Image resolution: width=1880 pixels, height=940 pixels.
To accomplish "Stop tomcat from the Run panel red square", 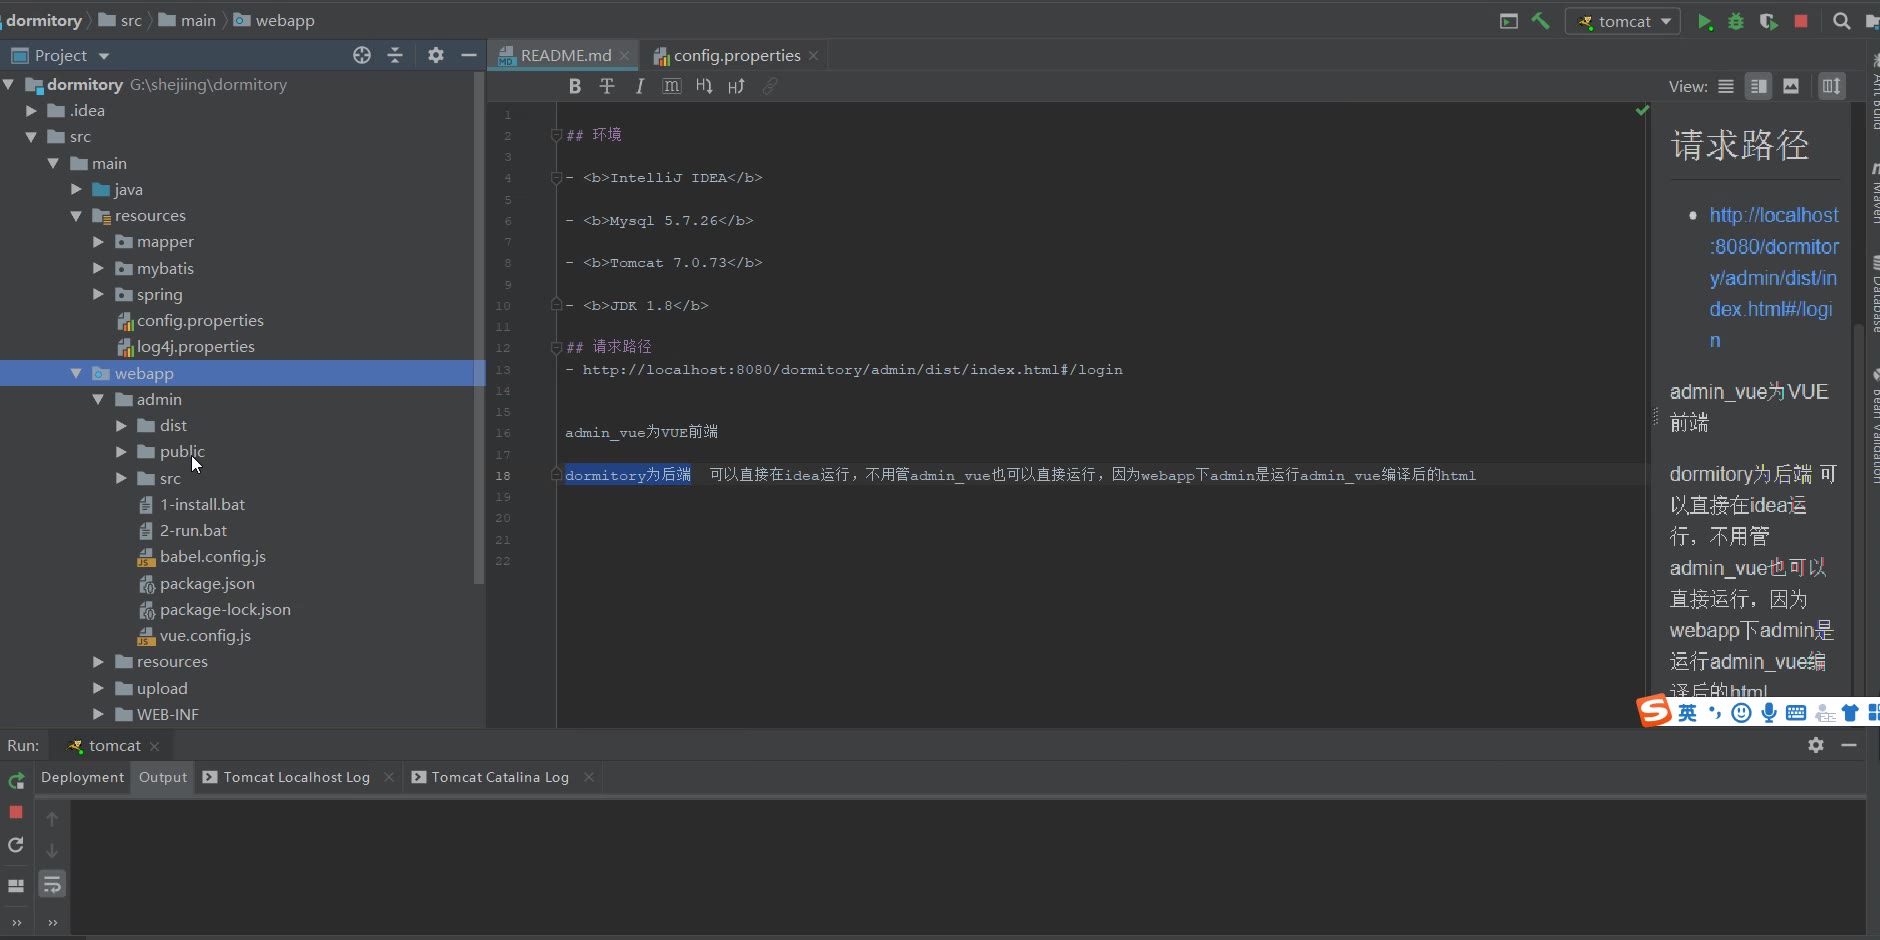I will pyautogui.click(x=16, y=812).
